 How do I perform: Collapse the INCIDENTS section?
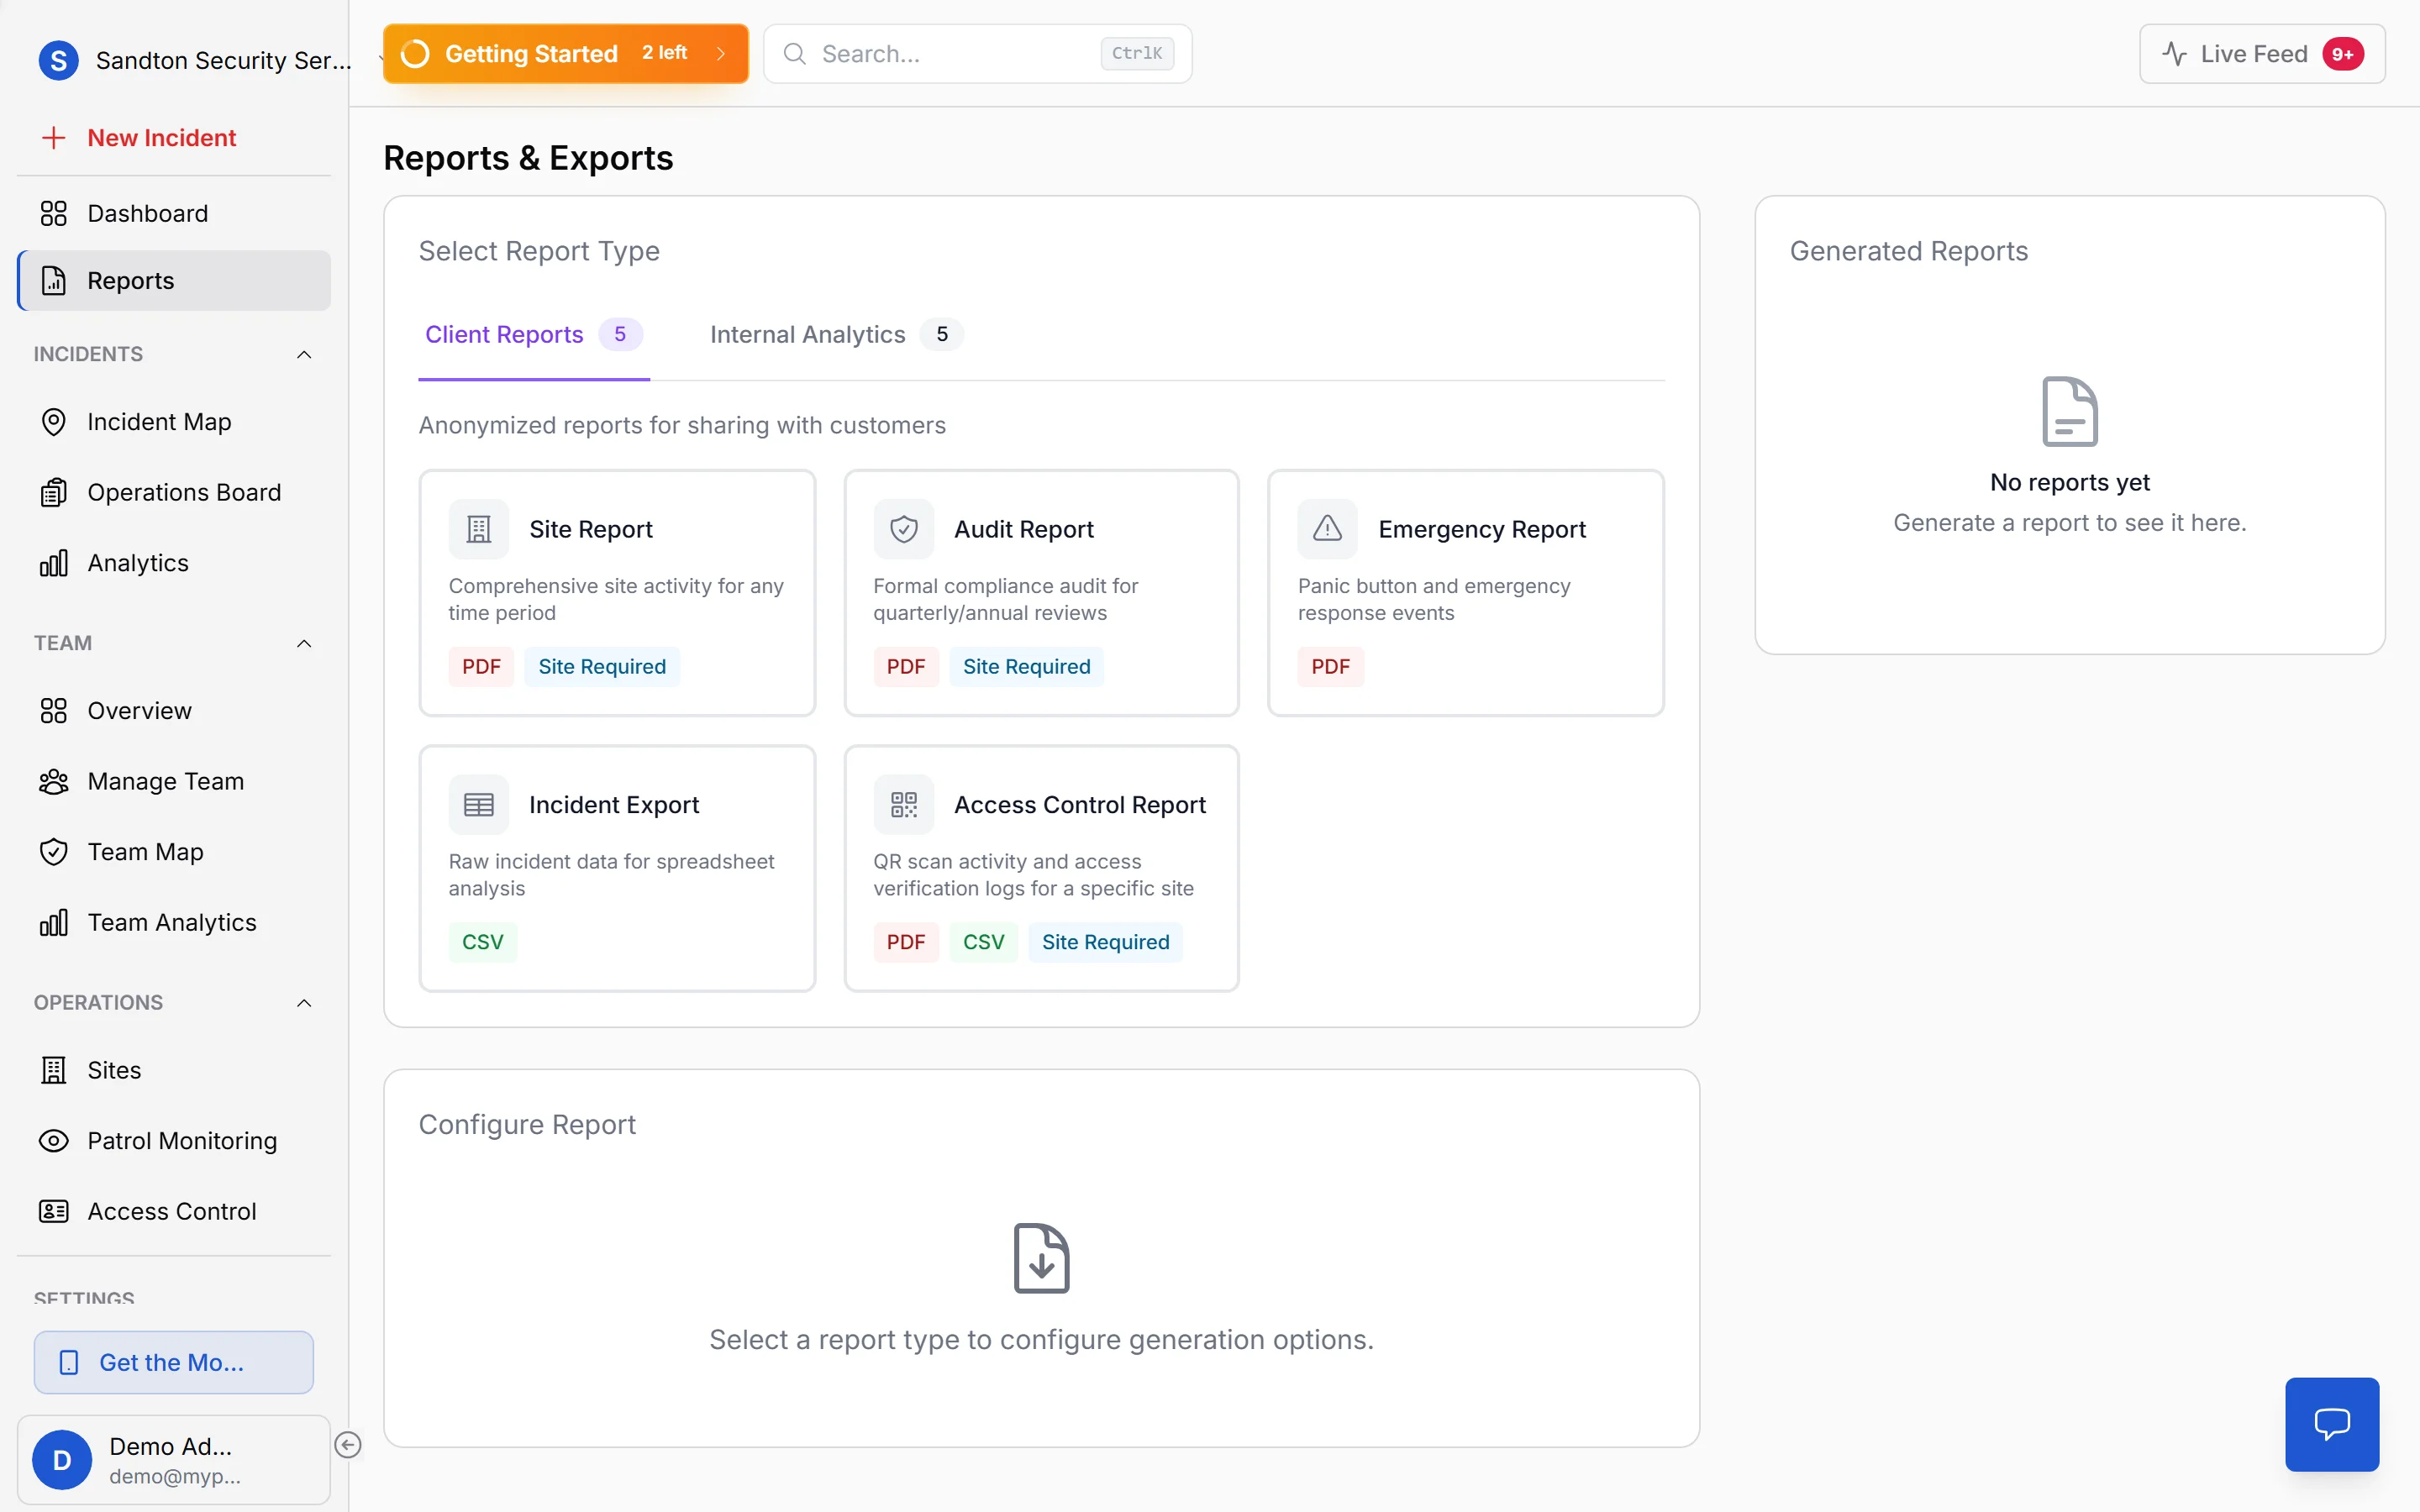304,354
